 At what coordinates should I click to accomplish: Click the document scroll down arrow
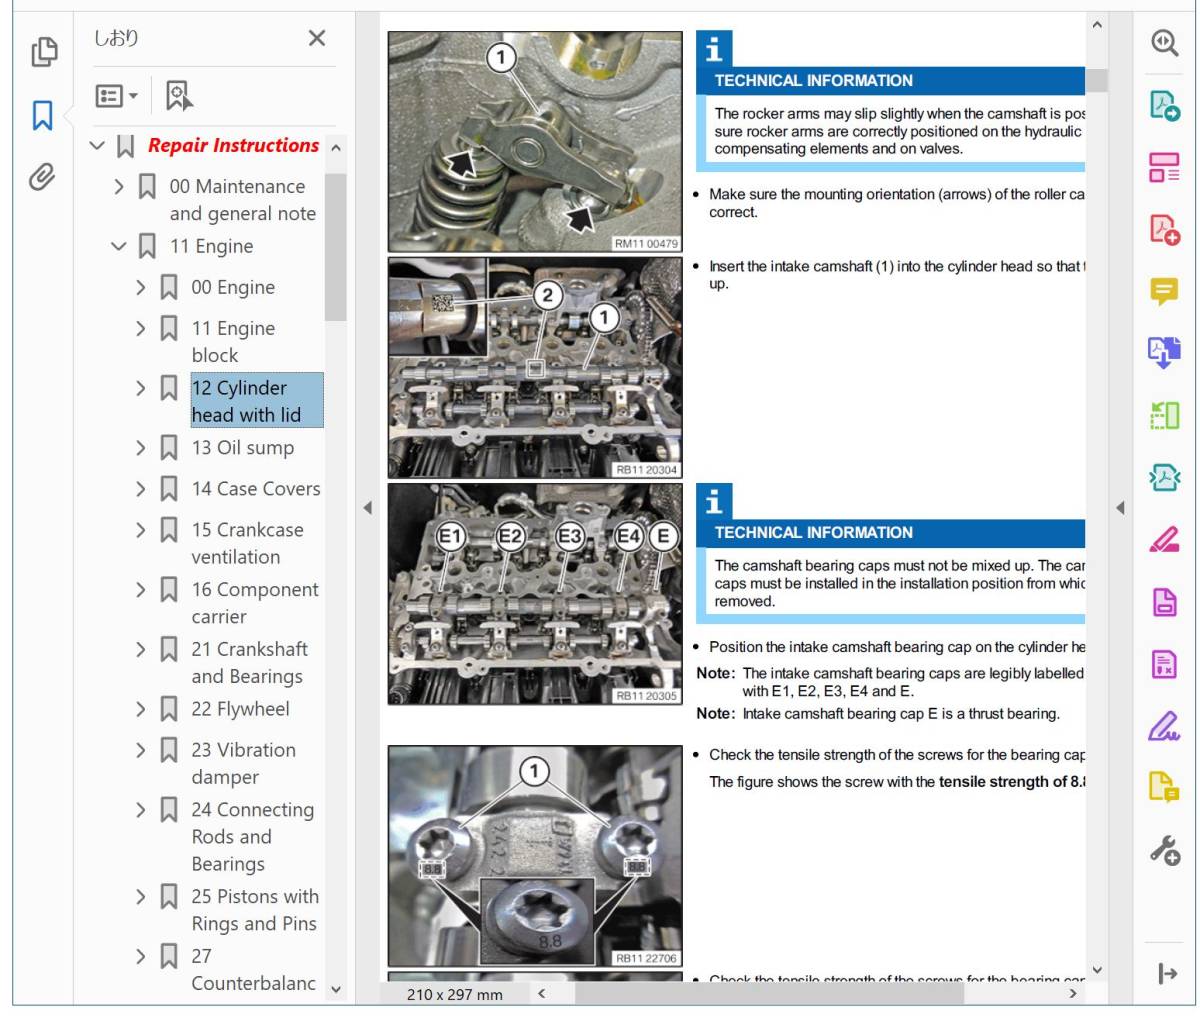(1097, 969)
